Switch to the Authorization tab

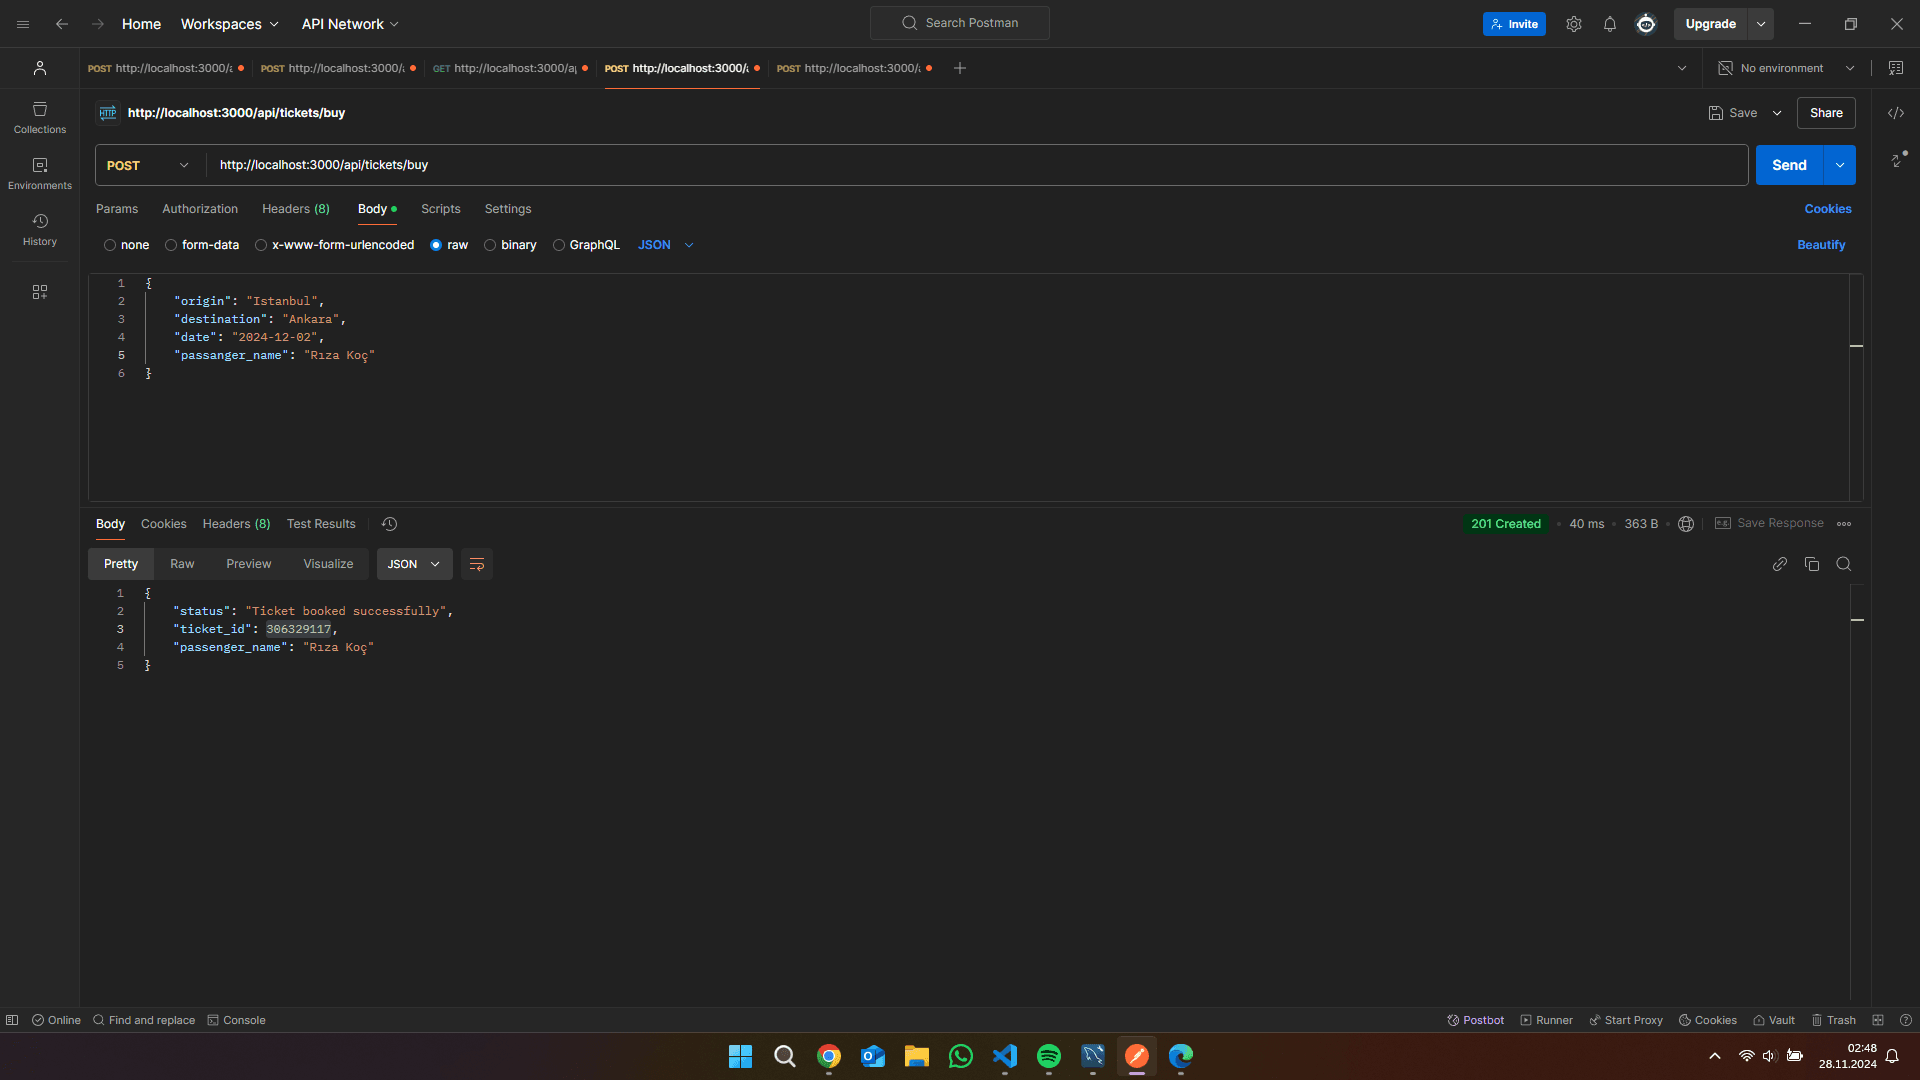tap(200, 209)
